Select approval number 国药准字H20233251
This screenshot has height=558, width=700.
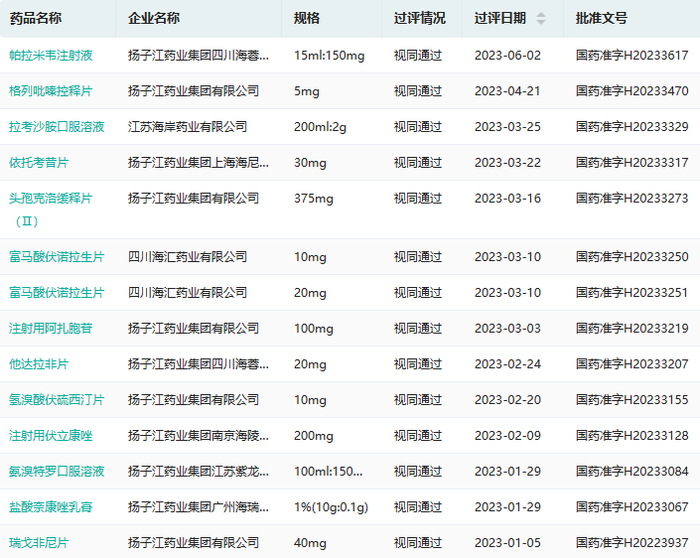coord(632,292)
